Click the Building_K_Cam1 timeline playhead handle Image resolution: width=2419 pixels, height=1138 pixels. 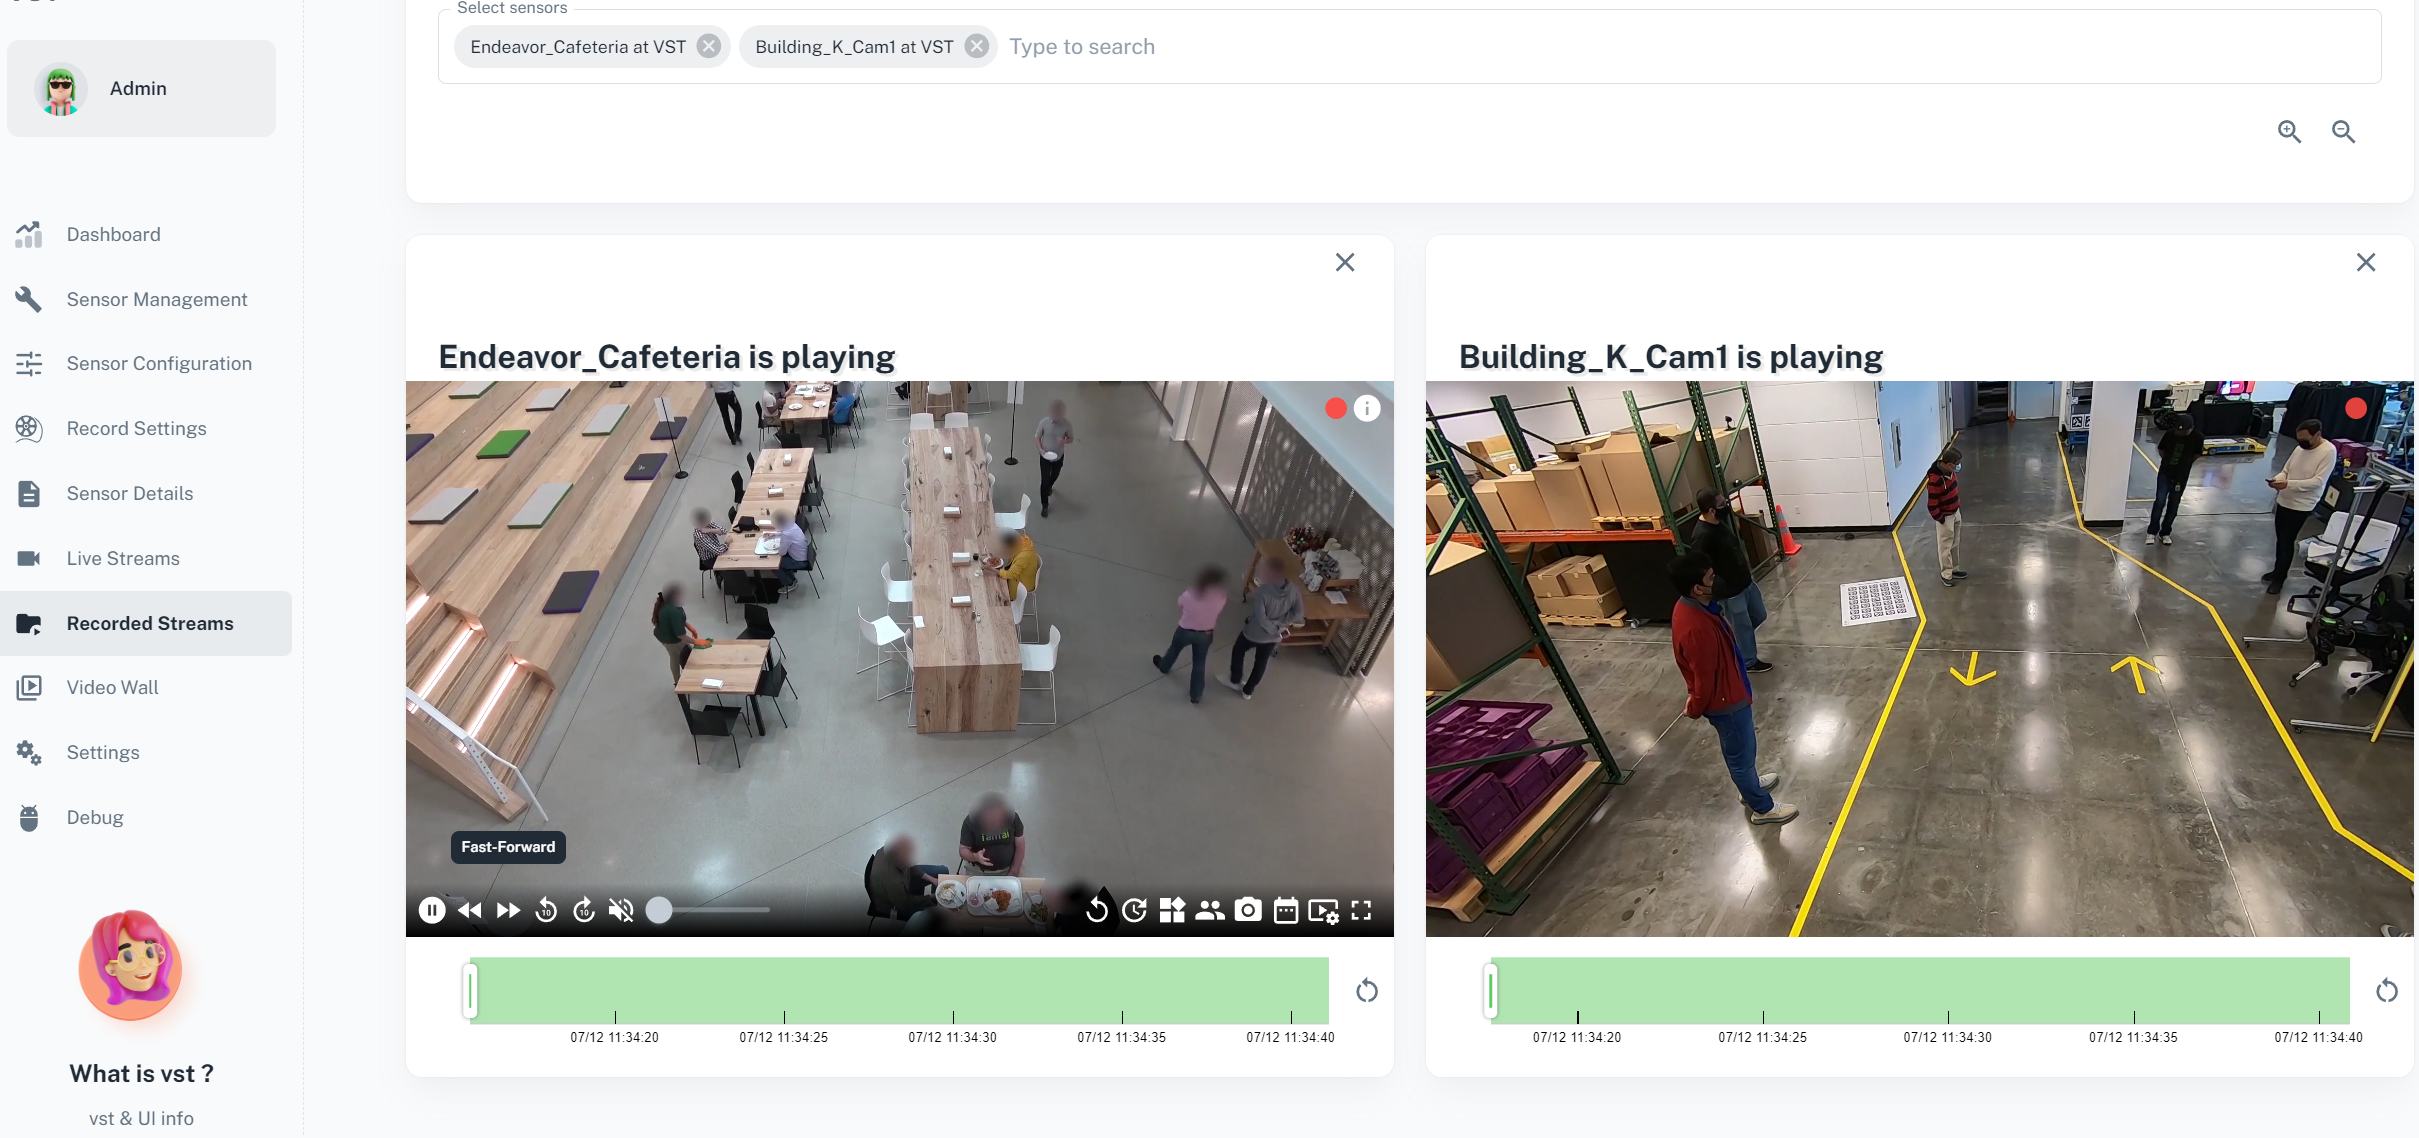point(1490,991)
